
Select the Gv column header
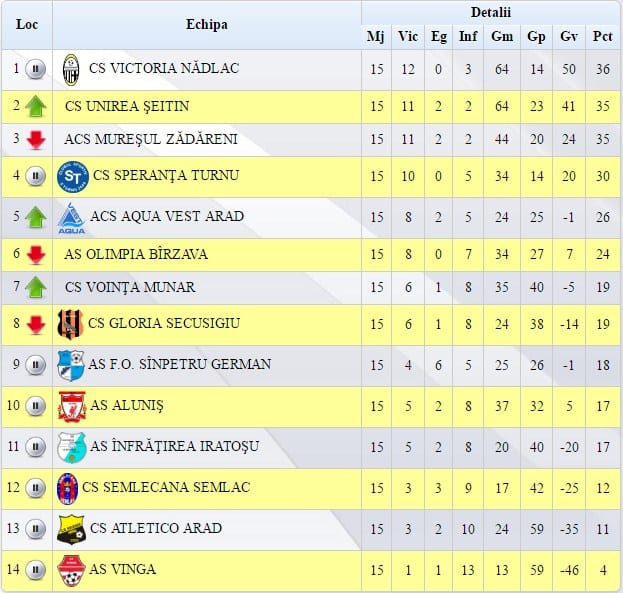[x=569, y=37]
